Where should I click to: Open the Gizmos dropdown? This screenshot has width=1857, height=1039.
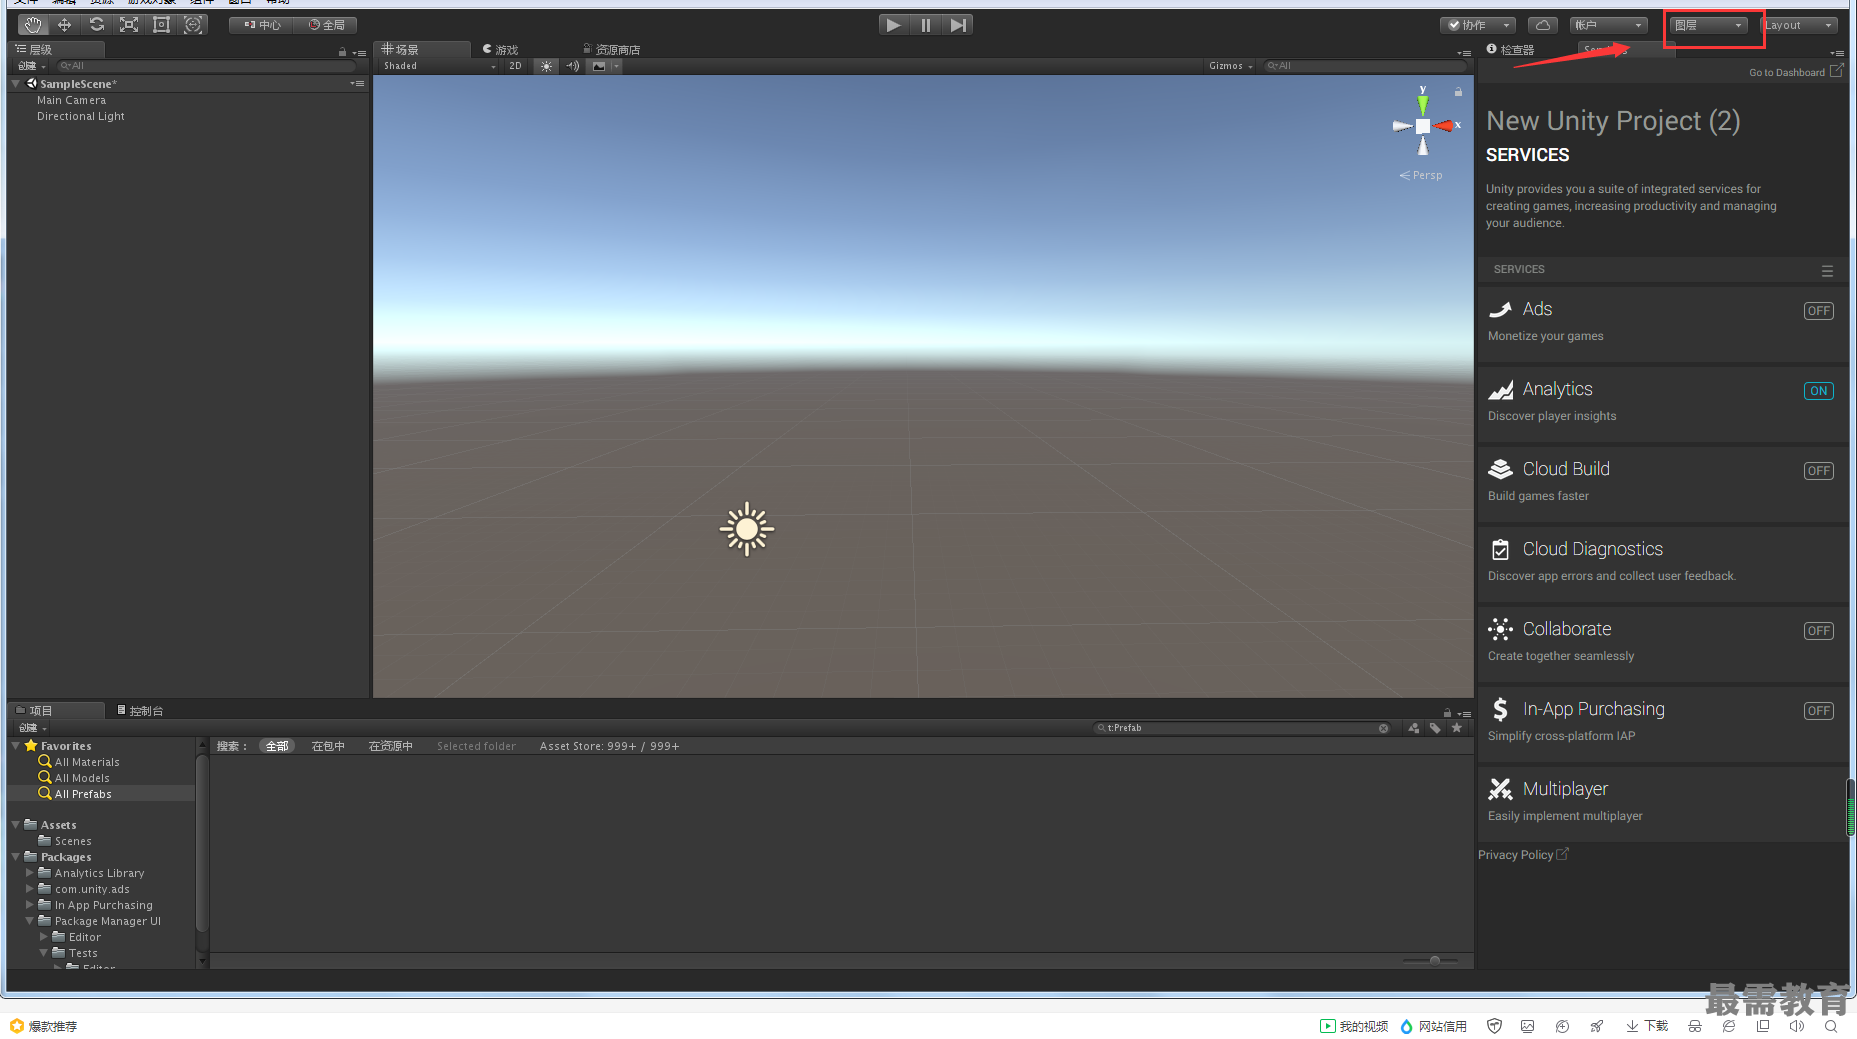pos(1230,66)
